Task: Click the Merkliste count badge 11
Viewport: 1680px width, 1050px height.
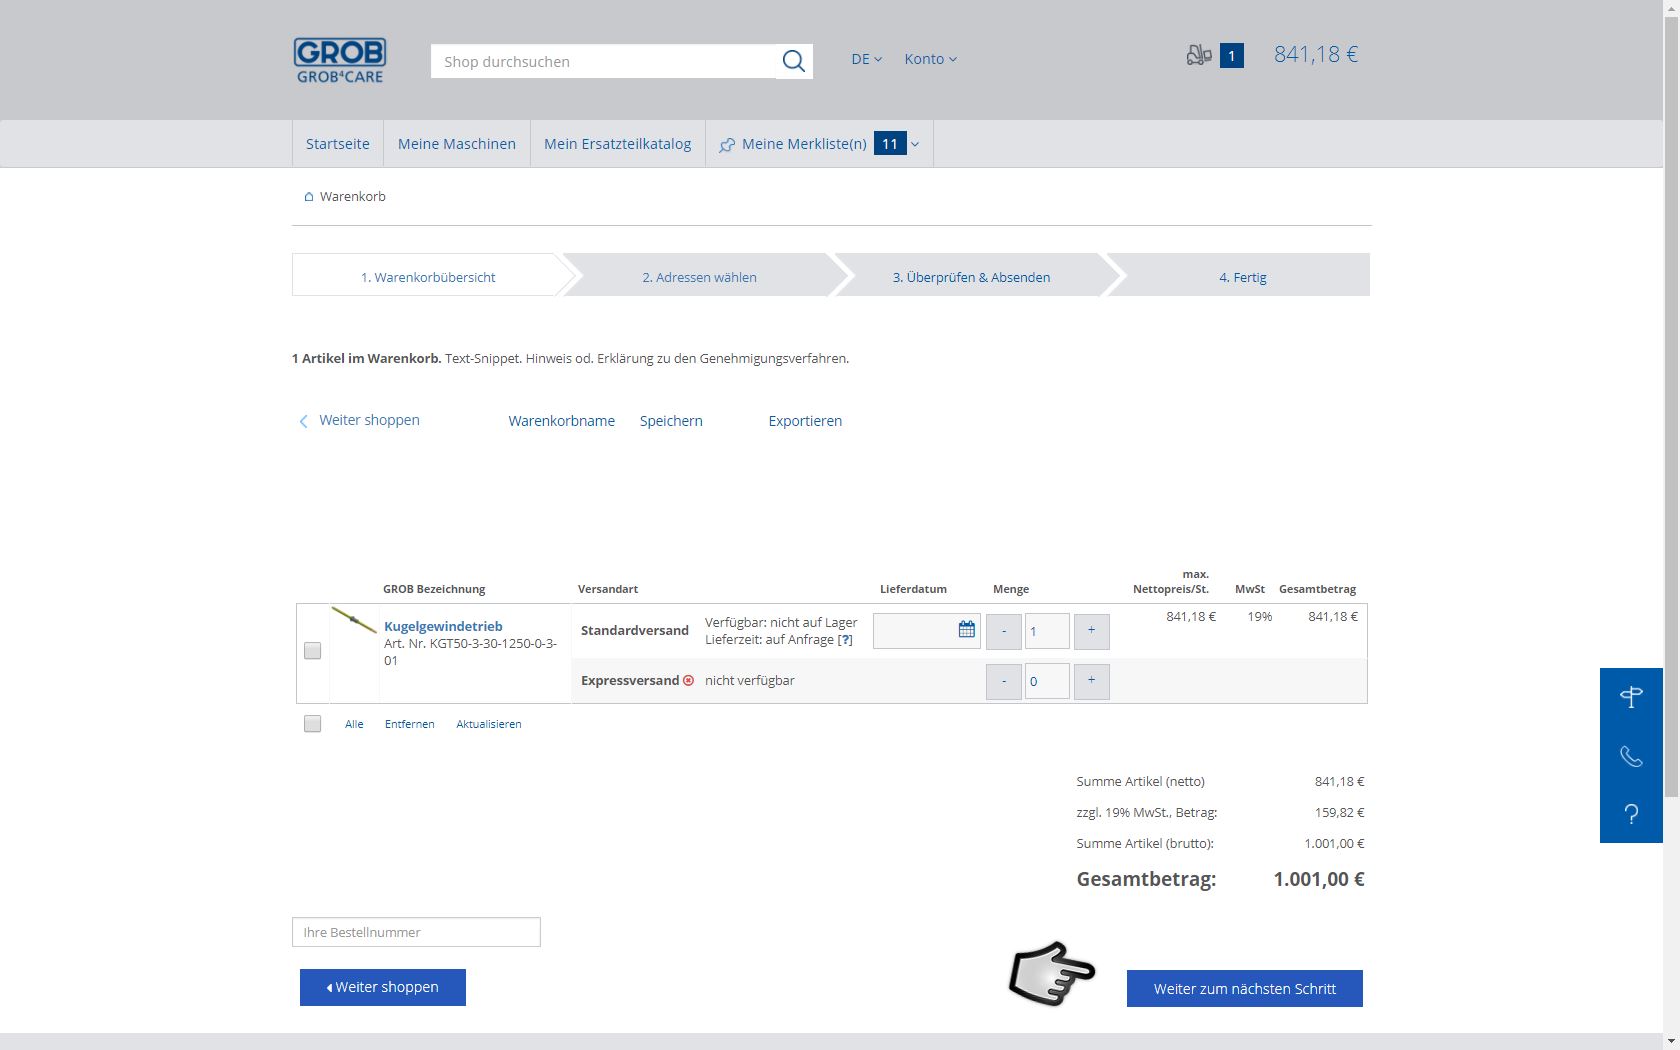Action: coord(890,144)
